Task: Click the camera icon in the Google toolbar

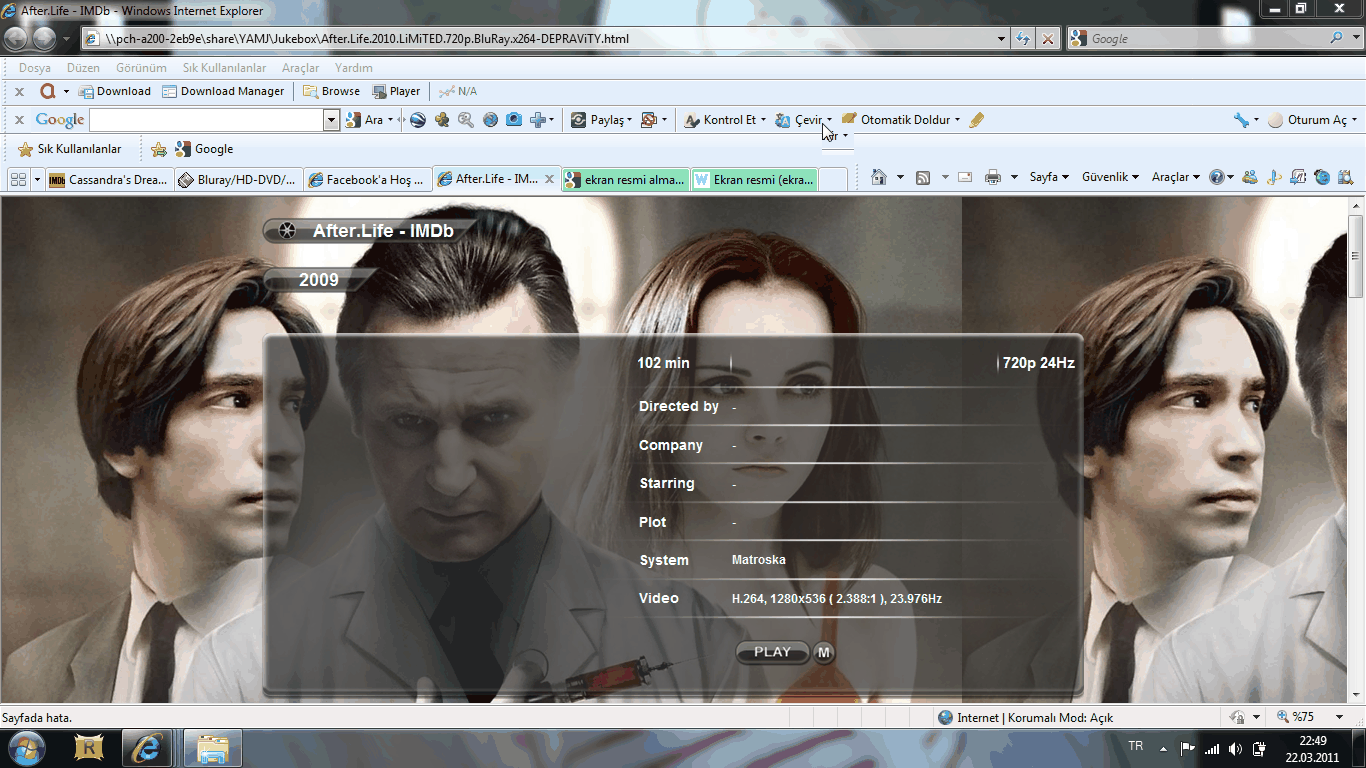Action: [x=514, y=120]
